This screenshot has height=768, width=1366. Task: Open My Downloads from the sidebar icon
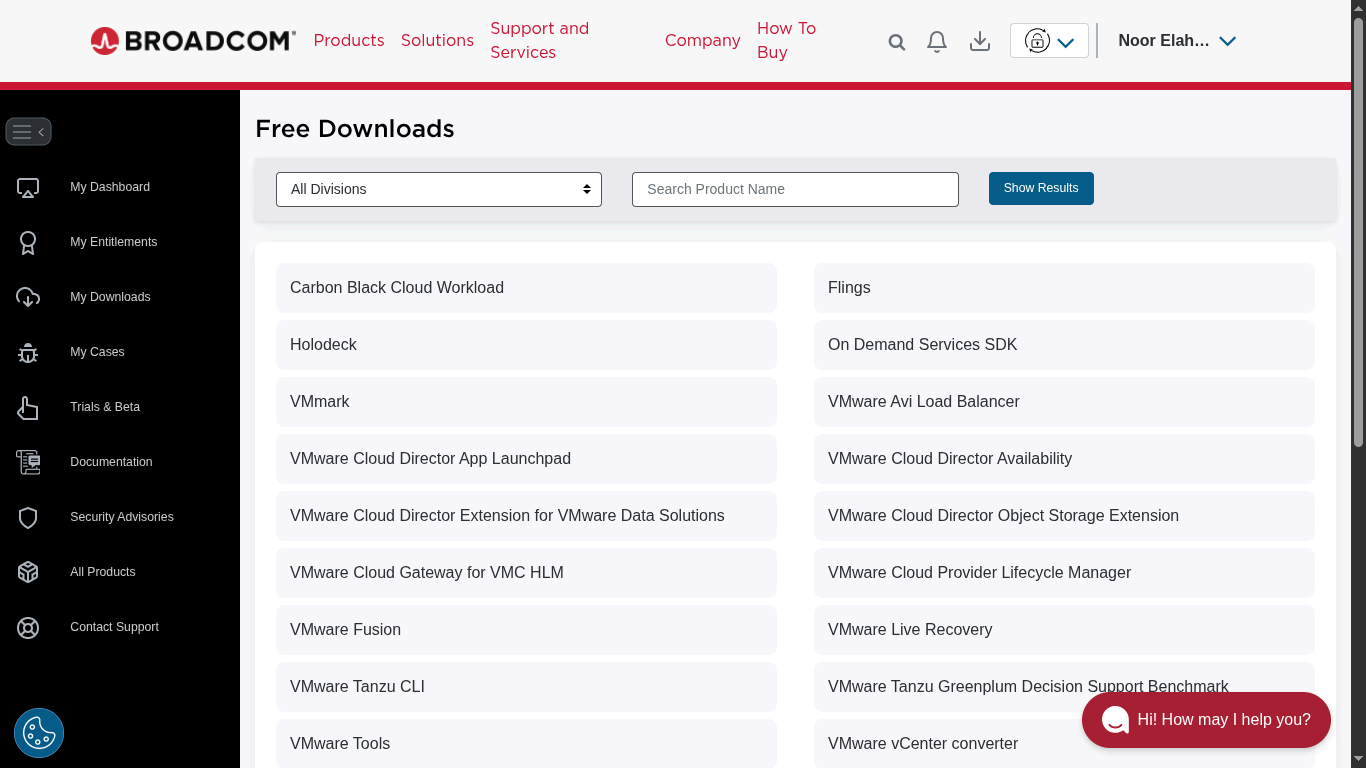point(27,297)
